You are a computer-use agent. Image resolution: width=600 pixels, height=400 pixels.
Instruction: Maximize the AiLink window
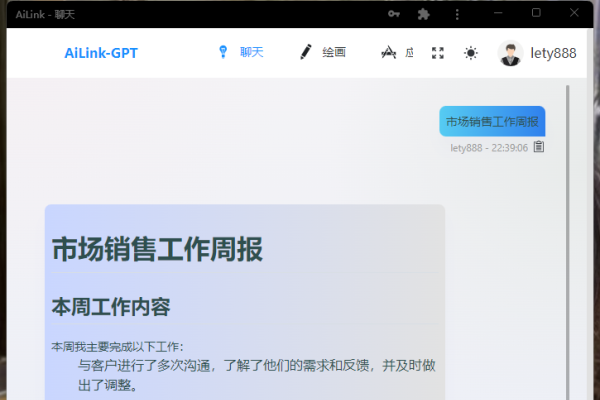point(536,13)
